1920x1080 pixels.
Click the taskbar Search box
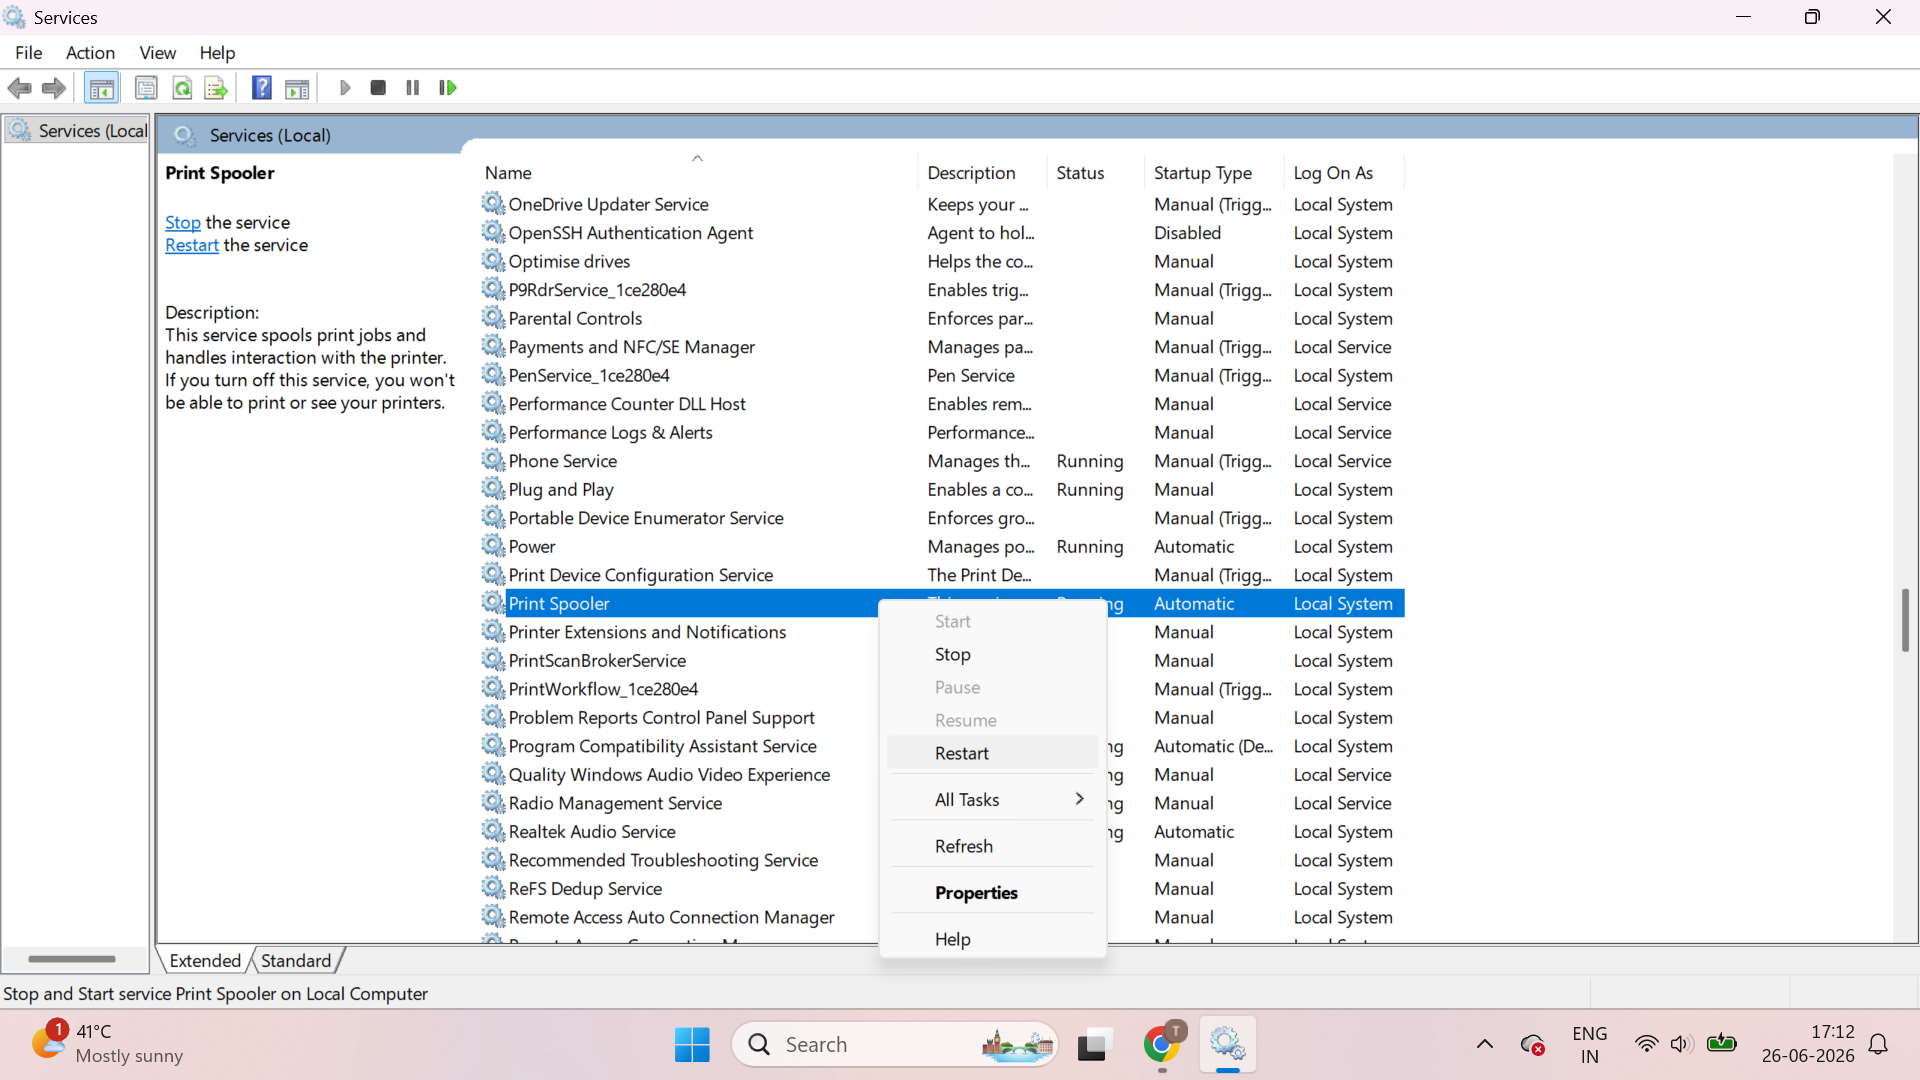896,1045
